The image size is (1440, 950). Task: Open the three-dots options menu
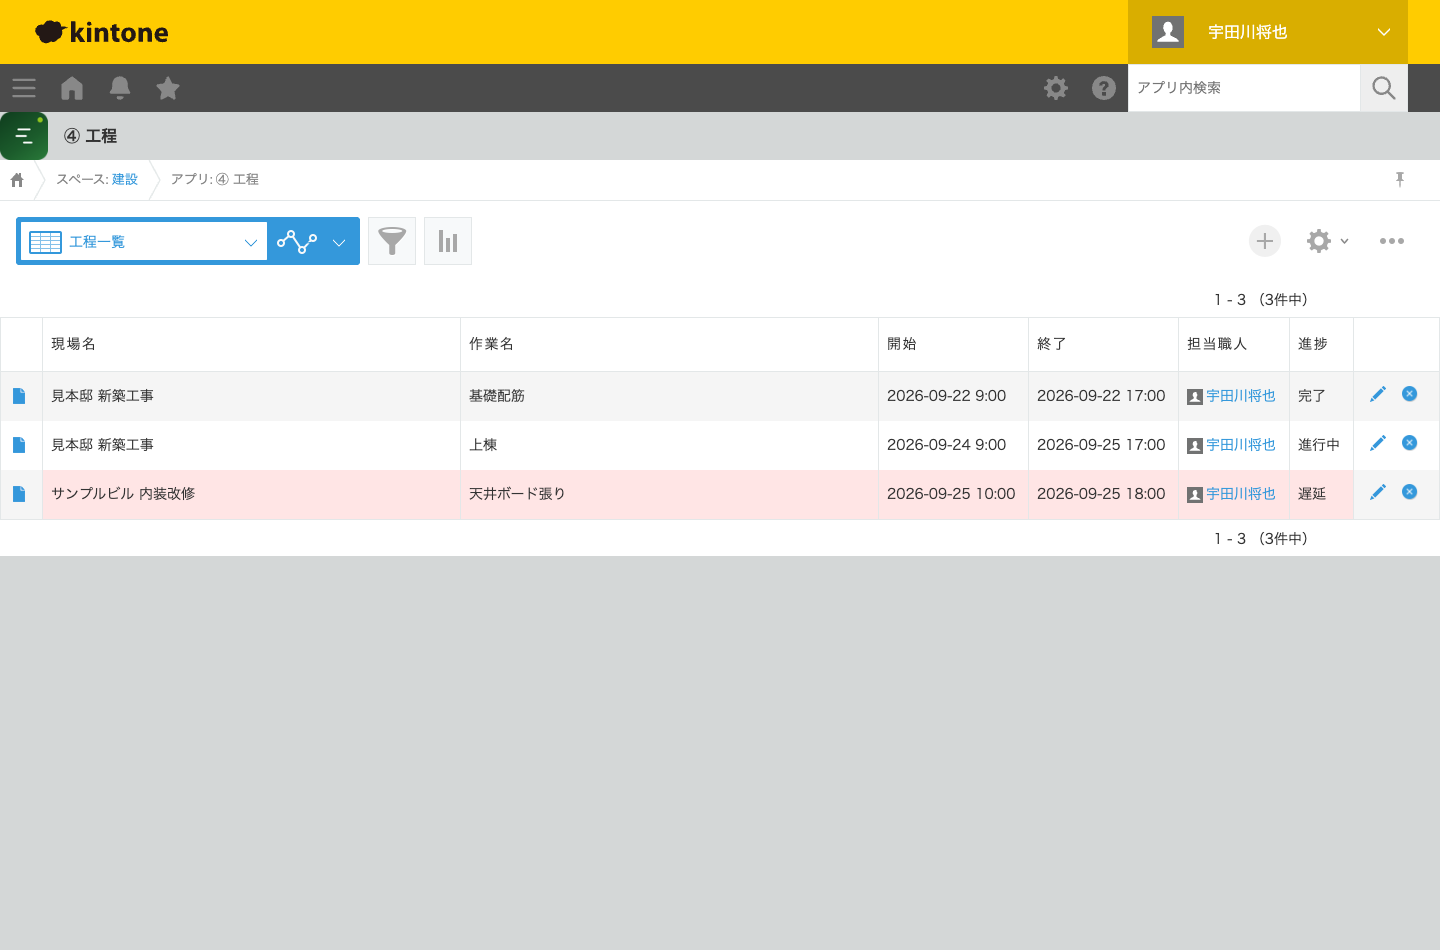[x=1392, y=241]
